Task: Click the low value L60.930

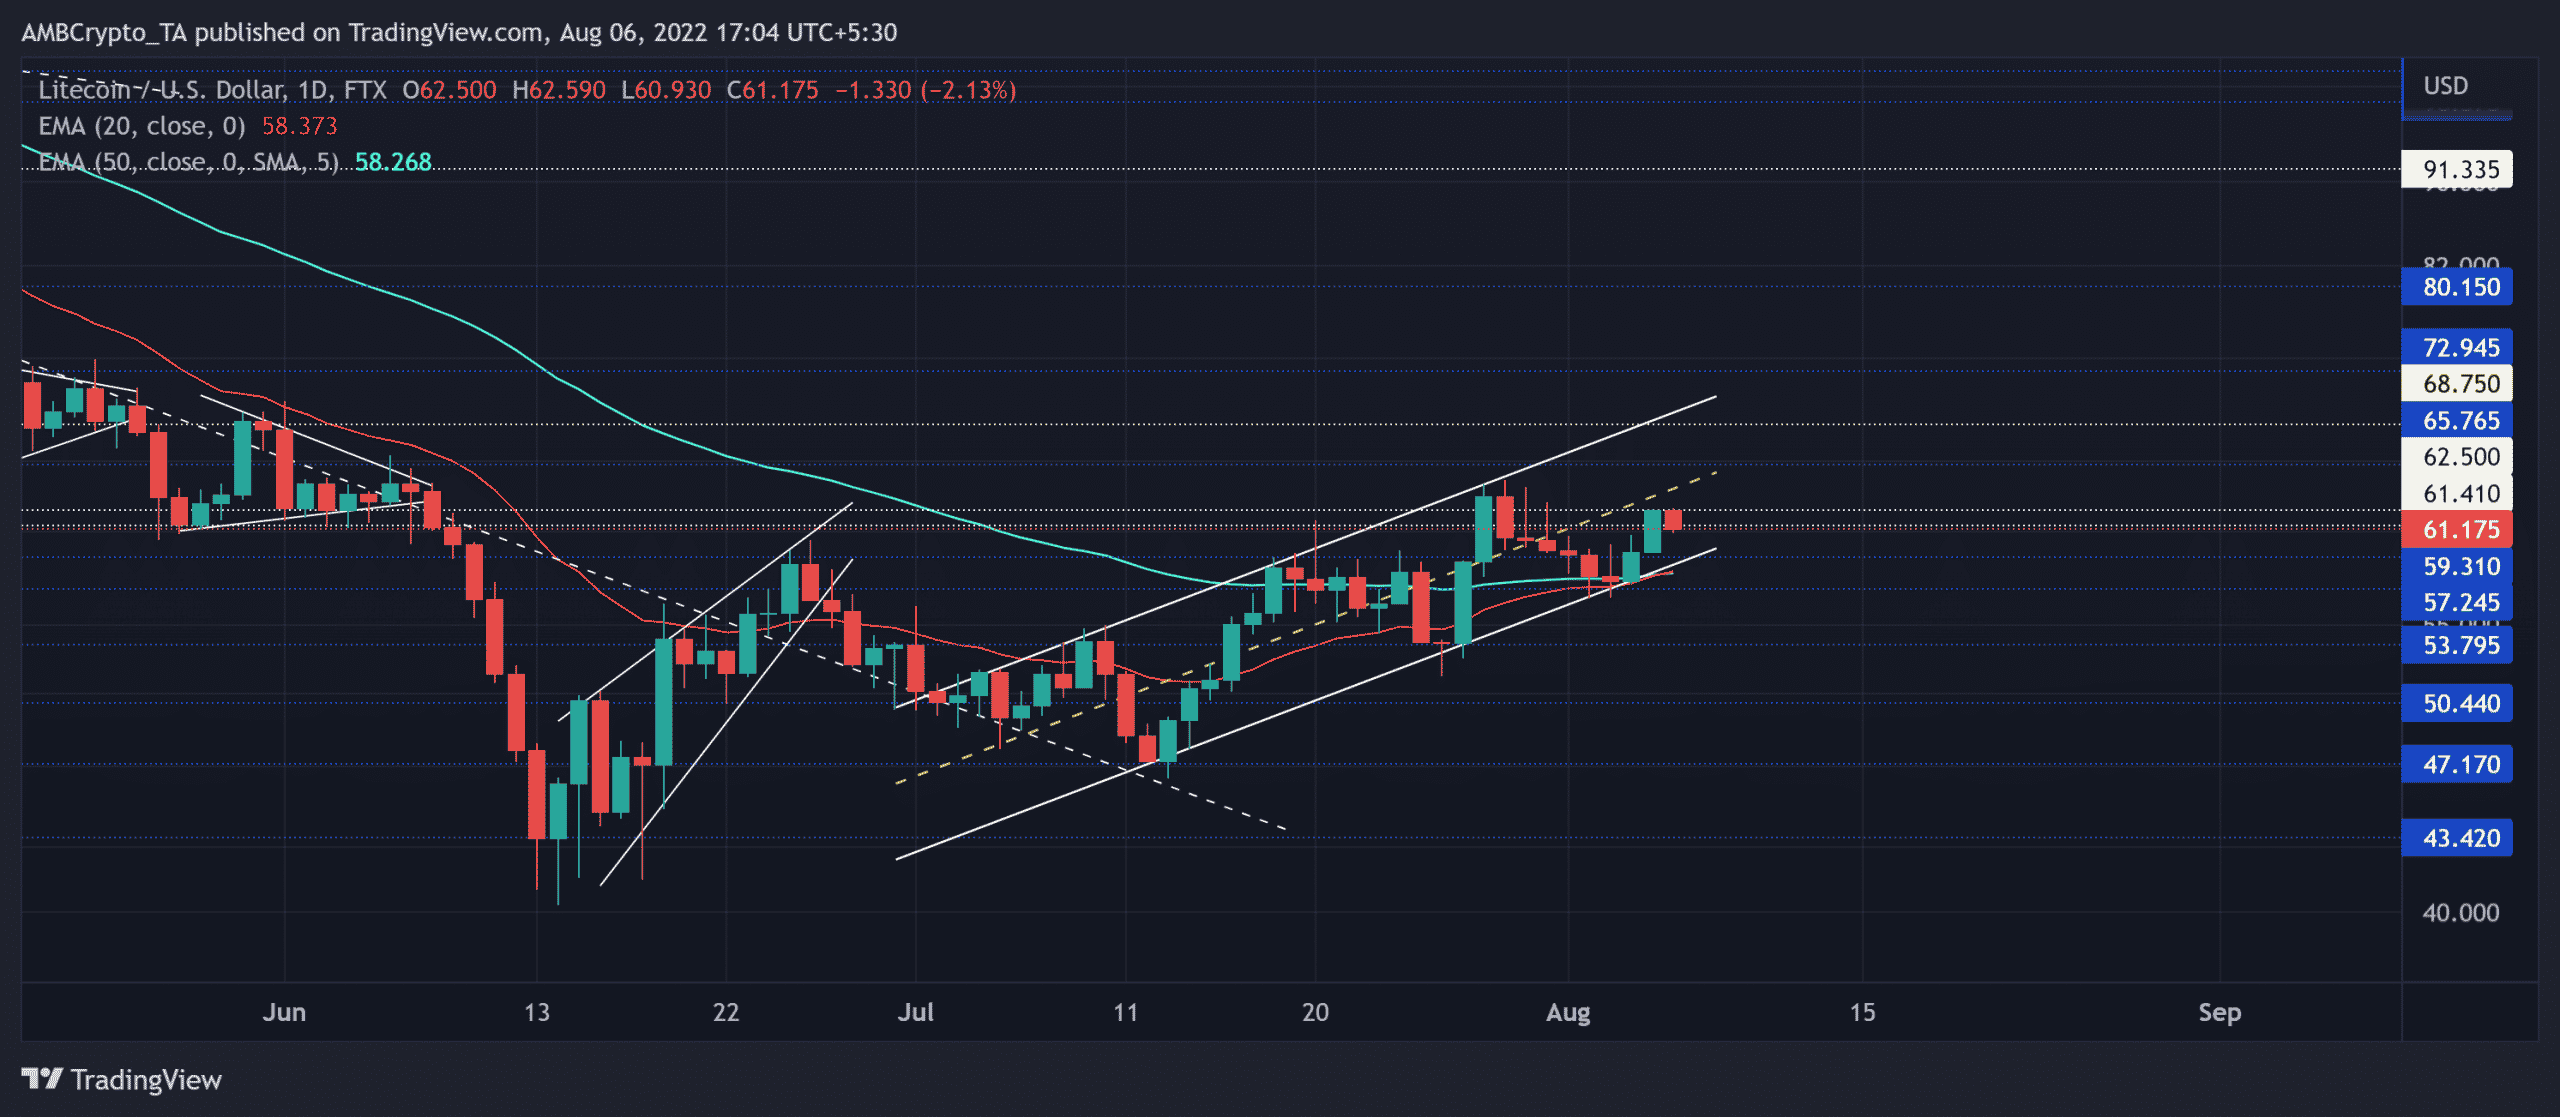Action: tap(666, 90)
